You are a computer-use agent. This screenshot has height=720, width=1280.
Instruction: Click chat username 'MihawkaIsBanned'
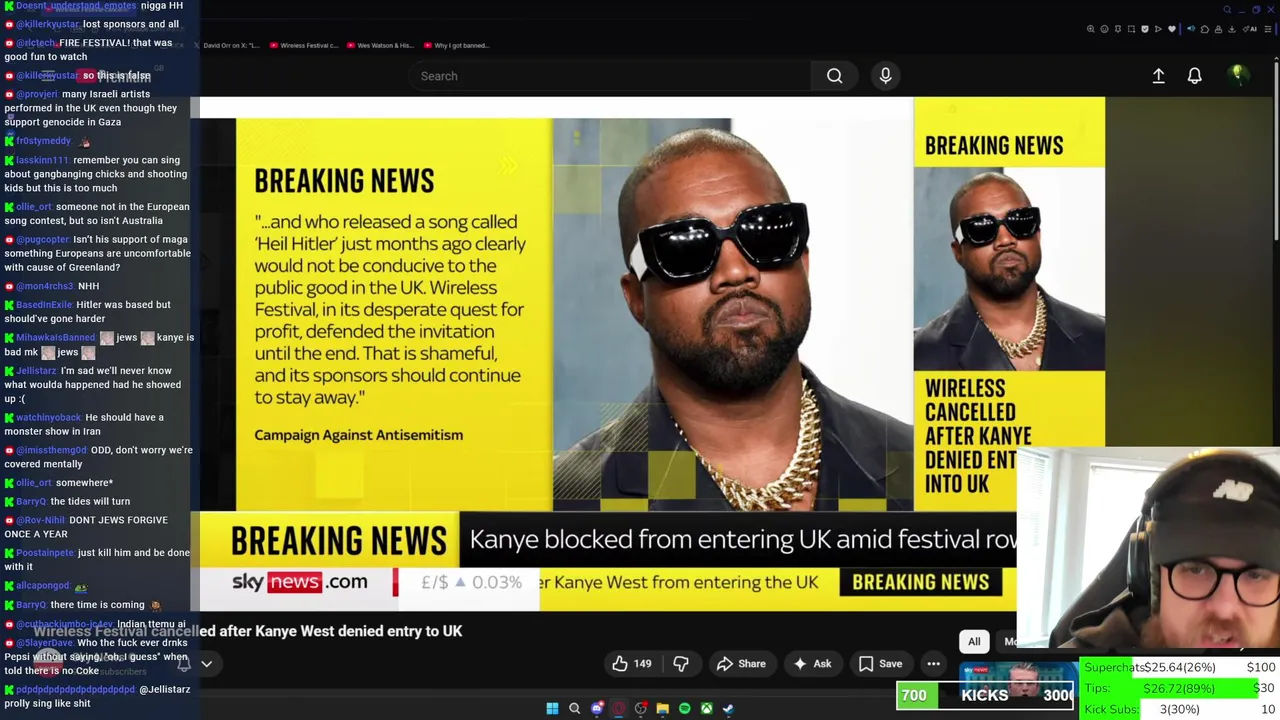point(56,338)
